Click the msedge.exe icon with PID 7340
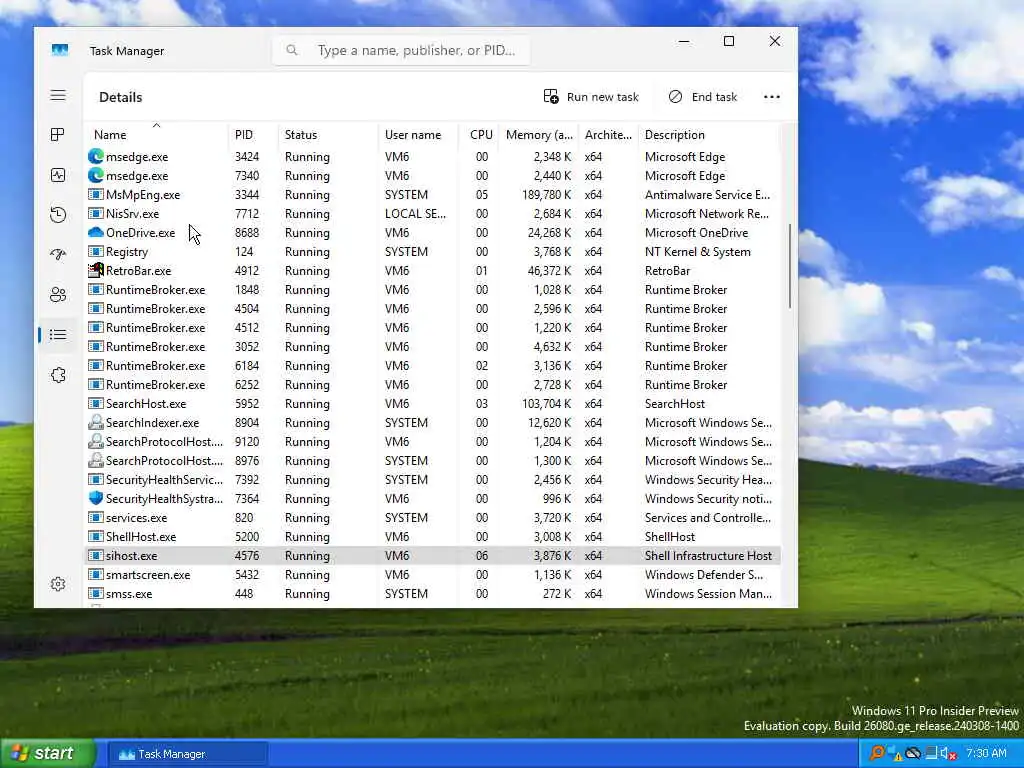 (x=96, y=175)
